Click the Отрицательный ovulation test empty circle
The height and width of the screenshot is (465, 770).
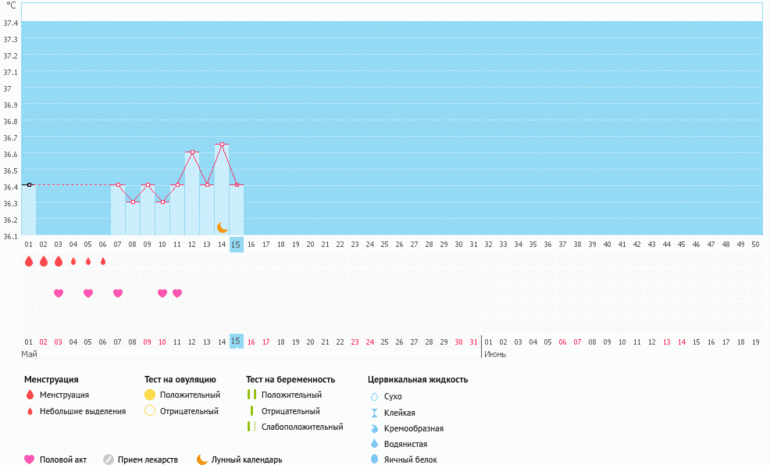(150, 411)
